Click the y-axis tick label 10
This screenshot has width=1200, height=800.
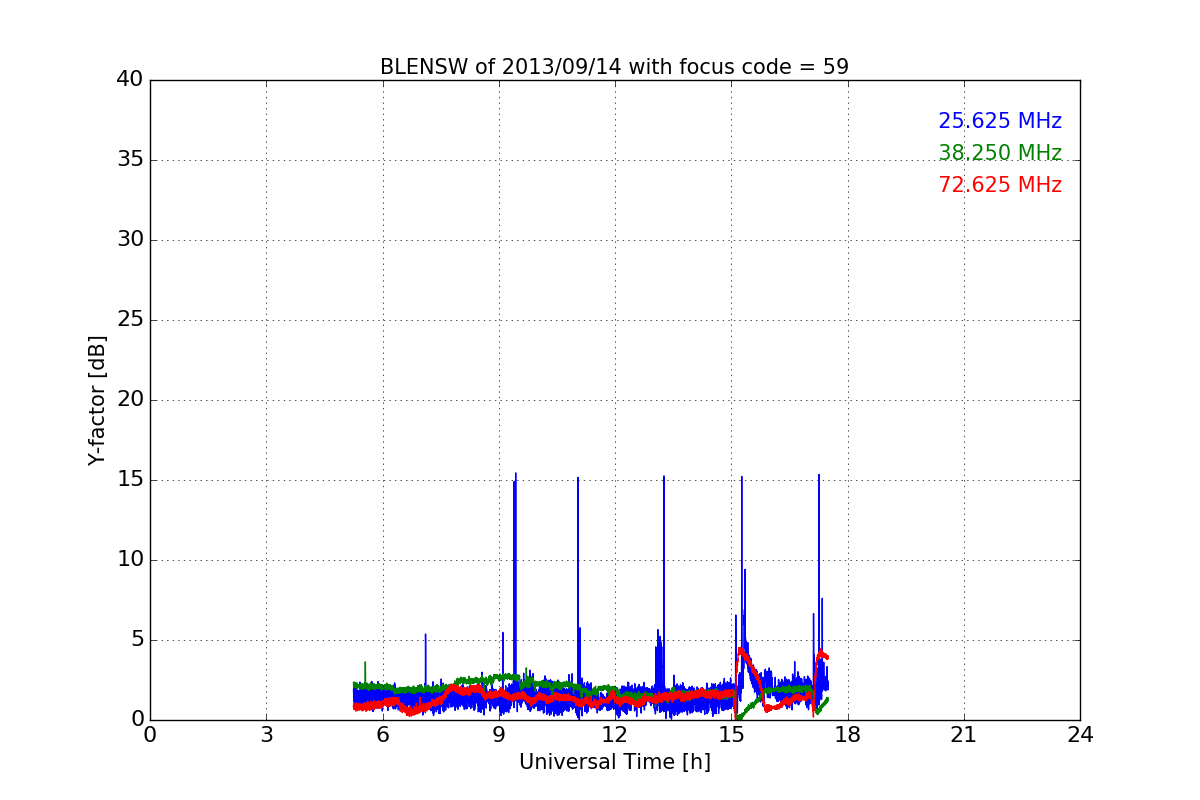pos(129,560)
